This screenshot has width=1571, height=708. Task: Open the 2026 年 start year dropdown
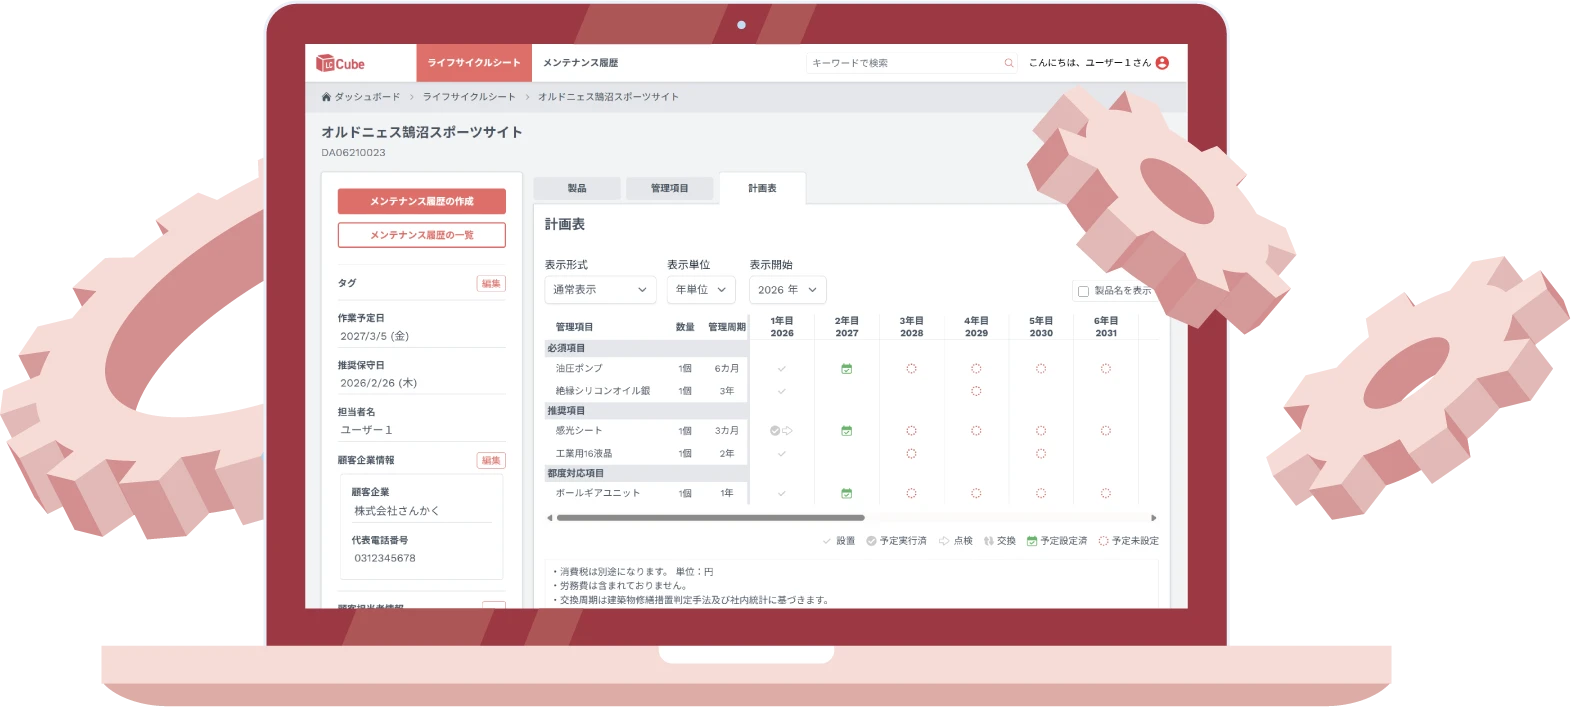point(787,290)
